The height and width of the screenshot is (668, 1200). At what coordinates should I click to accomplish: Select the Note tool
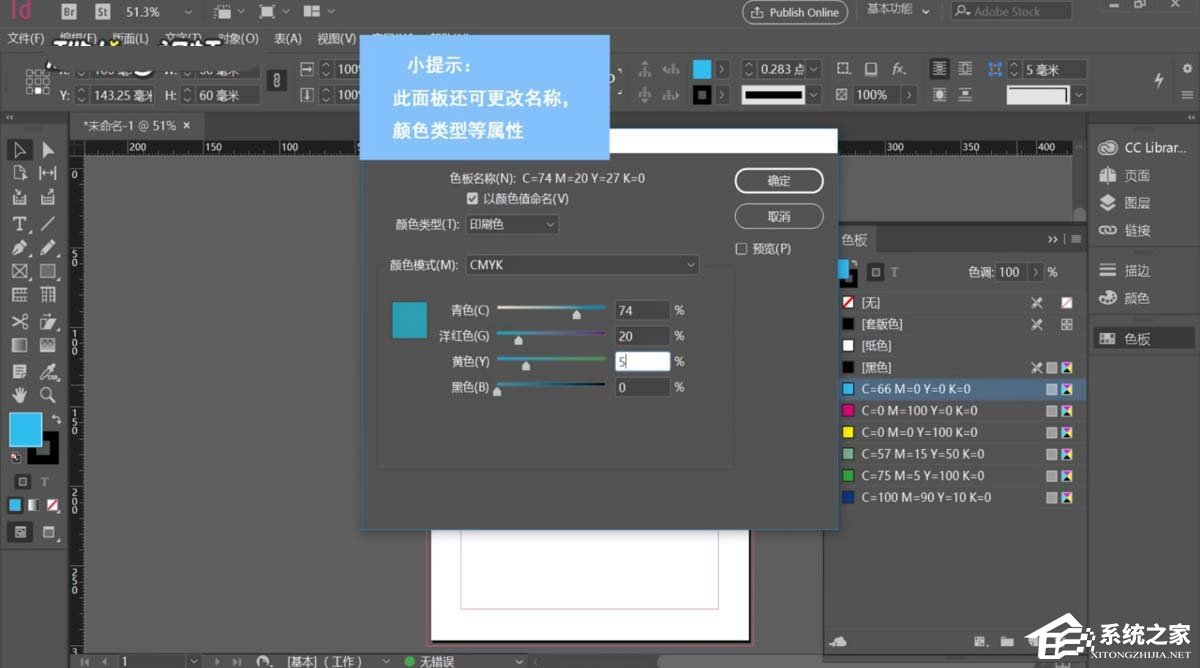coord(19,371)
